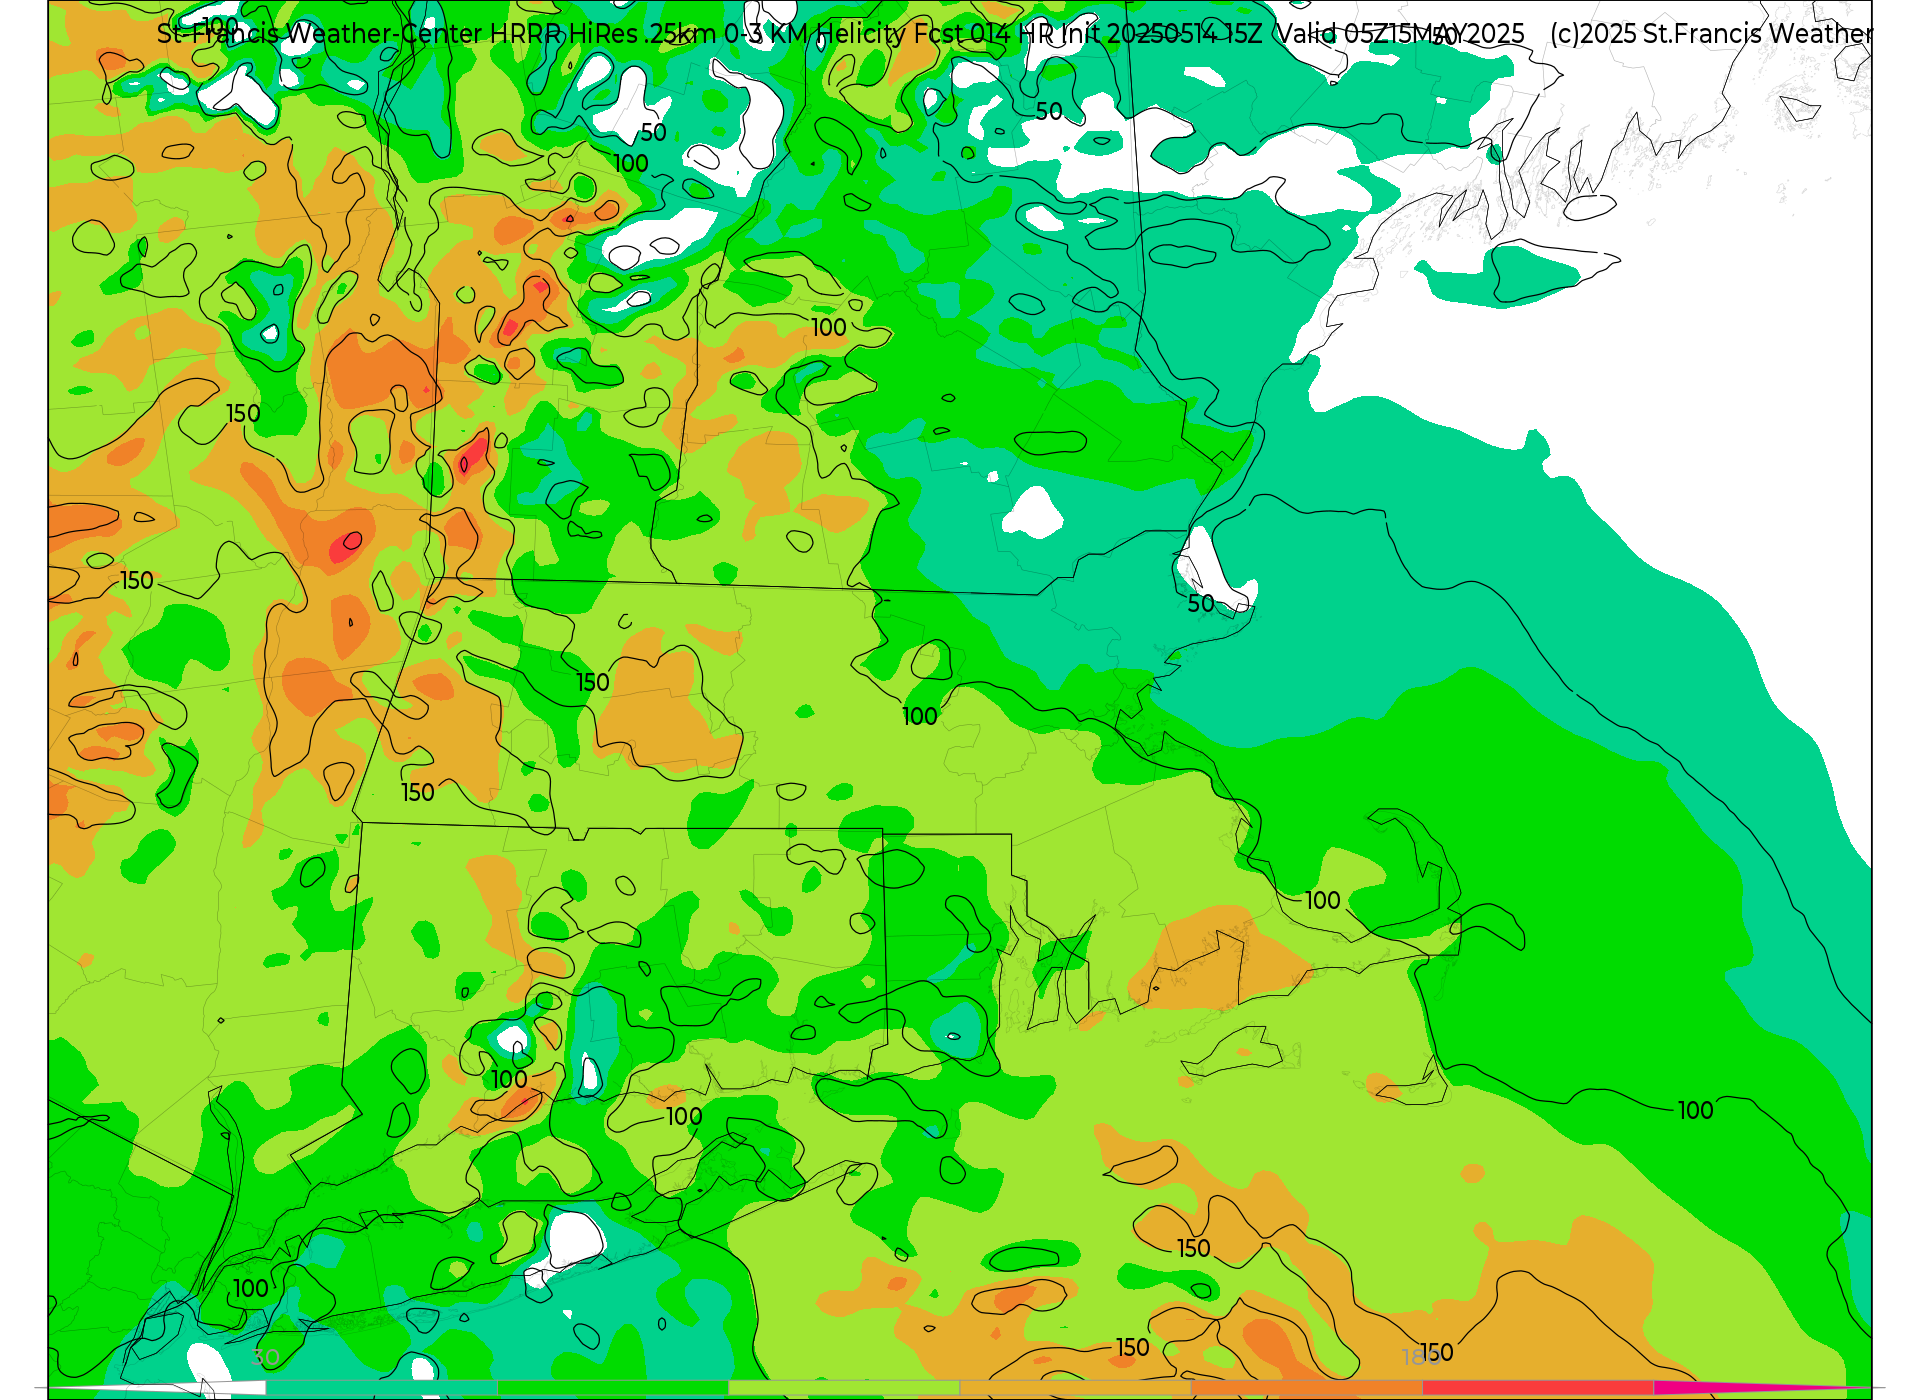Click the '100' contour label over the ocean at the far right
1920x1400 pixels.
pyautogui.click(x=1696, y=1111)
